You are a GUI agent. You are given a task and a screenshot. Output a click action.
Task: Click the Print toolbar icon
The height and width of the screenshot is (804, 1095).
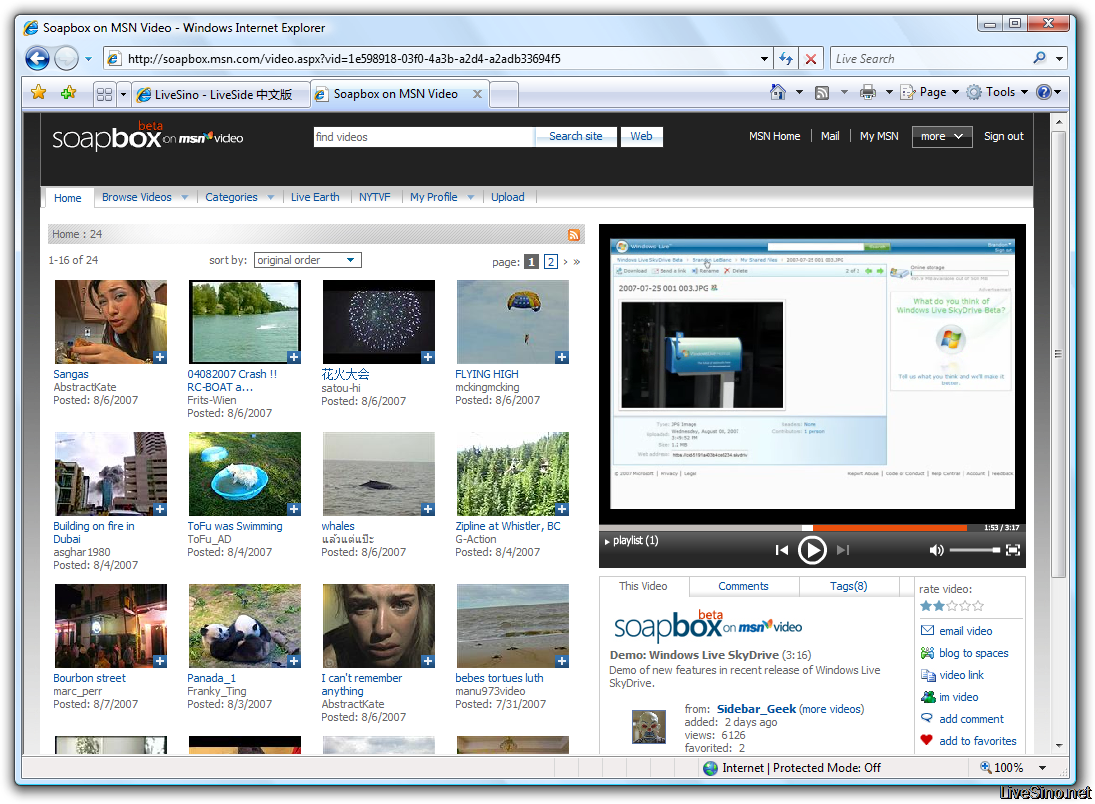(867, 92)
